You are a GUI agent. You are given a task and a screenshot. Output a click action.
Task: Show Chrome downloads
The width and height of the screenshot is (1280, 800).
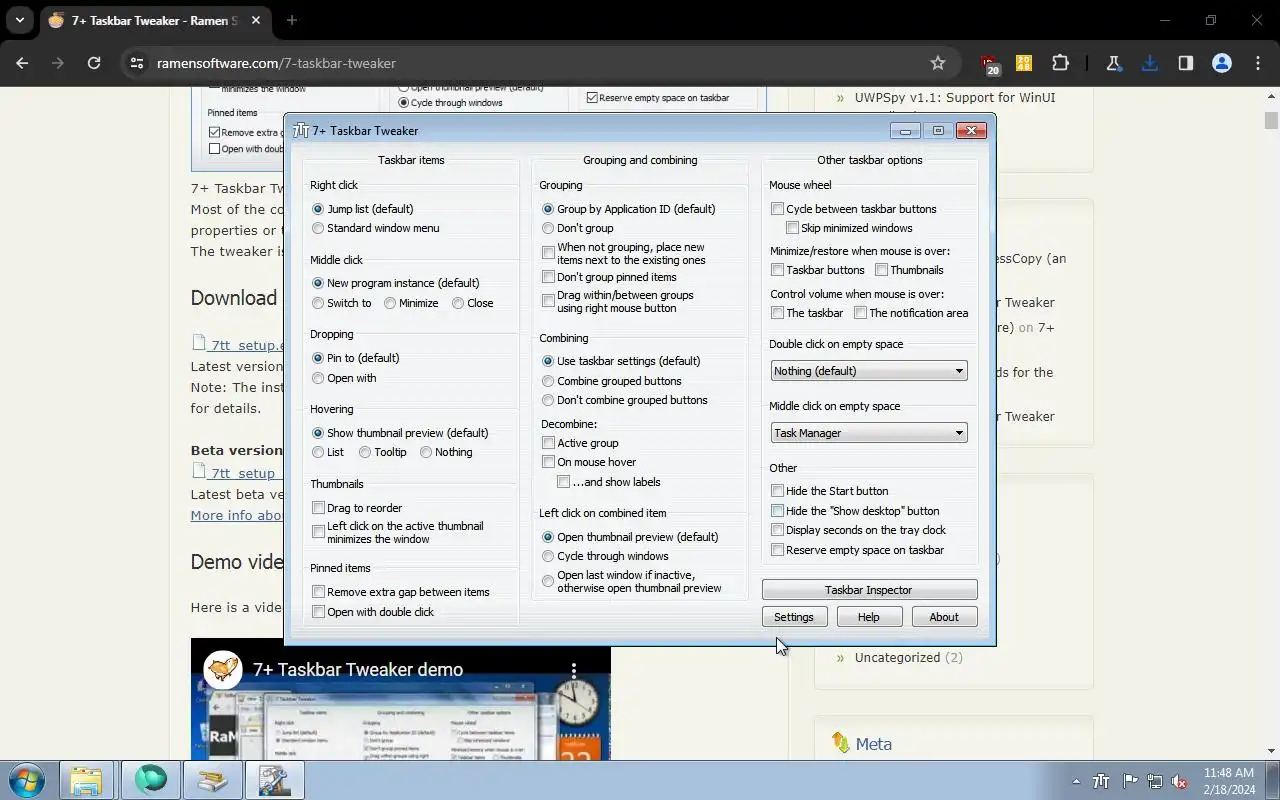[1149, 63]
